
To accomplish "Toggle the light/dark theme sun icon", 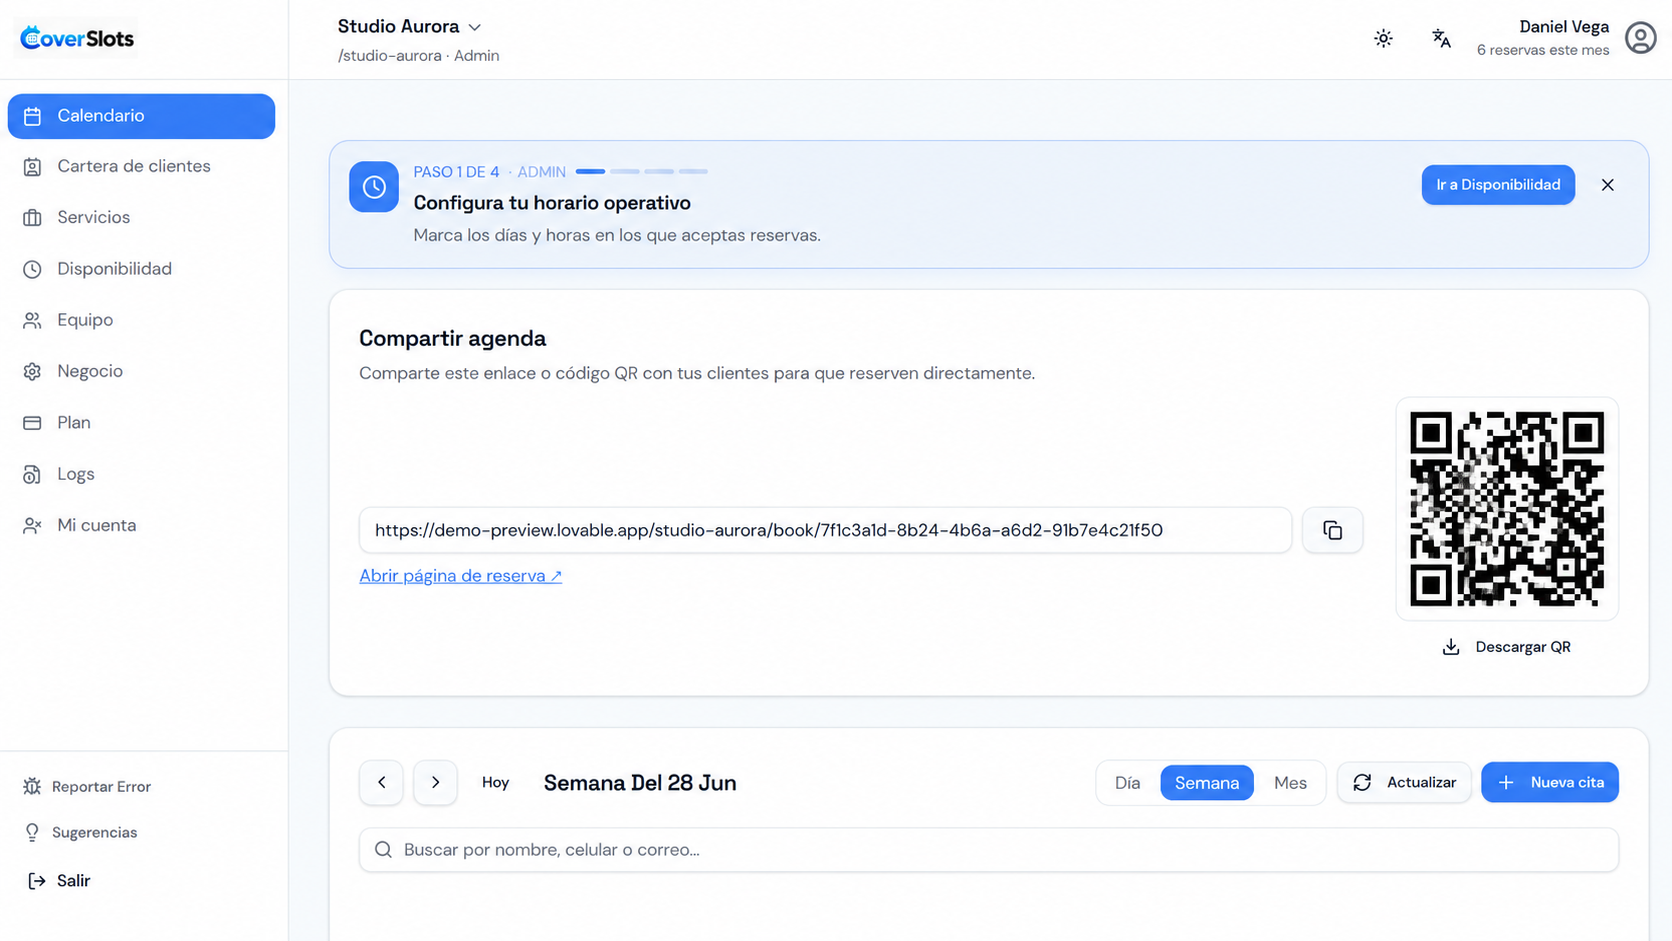I will [x=1383, y=39].
